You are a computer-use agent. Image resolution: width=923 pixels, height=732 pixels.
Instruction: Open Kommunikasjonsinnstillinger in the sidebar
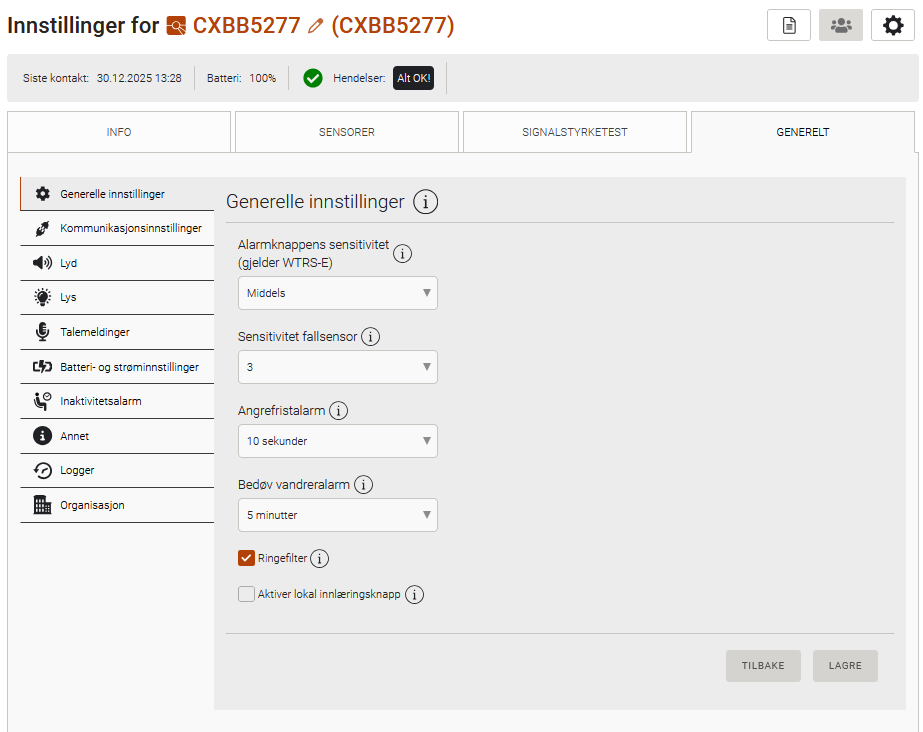point(117,229)
